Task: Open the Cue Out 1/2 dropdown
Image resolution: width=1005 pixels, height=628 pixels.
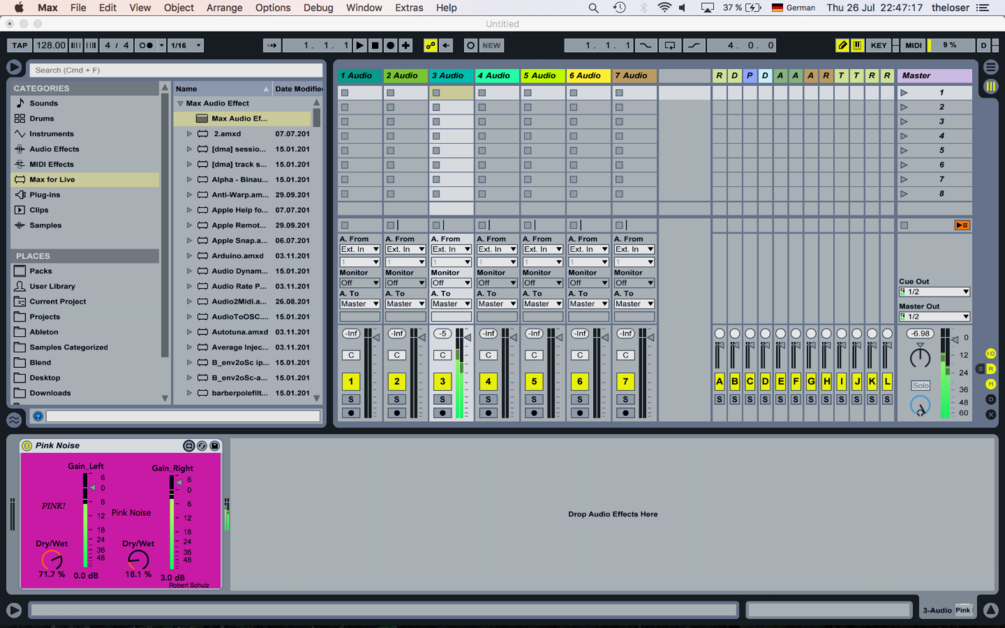Action: click(934, 292)
